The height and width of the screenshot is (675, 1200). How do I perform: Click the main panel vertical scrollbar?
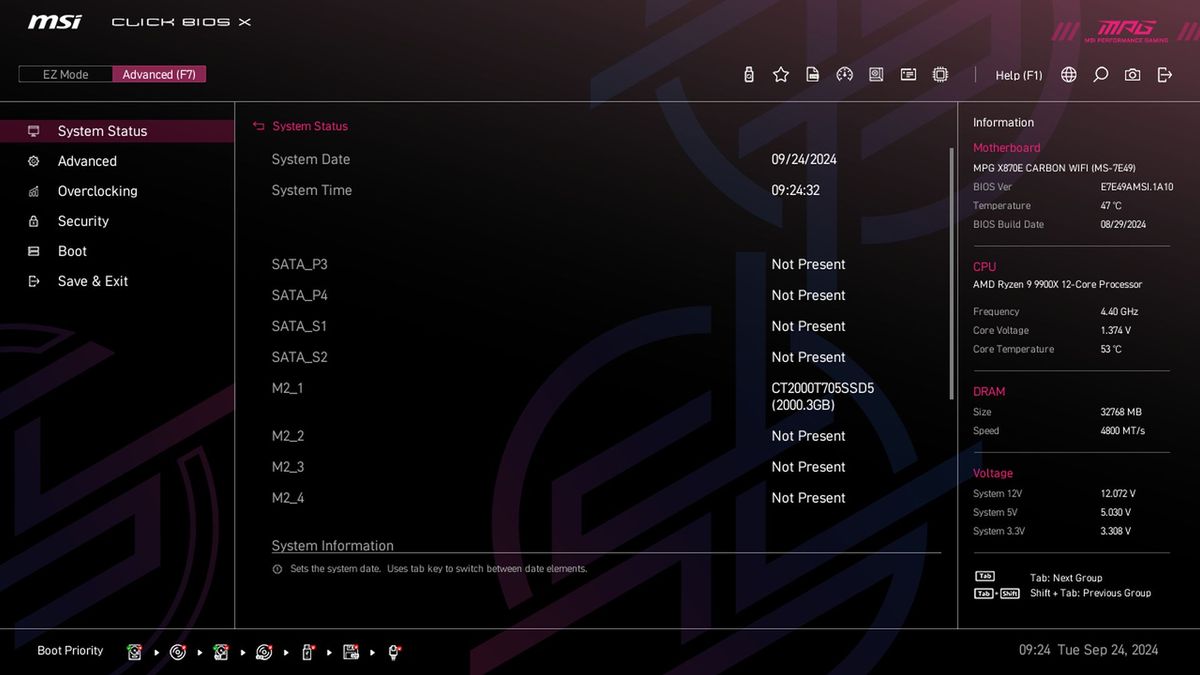951,274
